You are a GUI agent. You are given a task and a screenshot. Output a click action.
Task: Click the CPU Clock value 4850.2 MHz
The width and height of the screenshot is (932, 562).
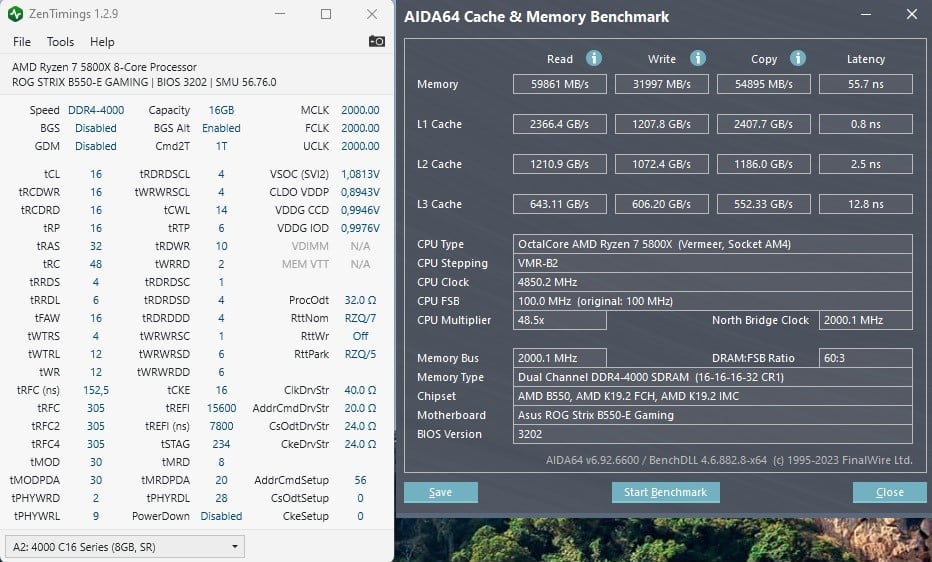pos(713,282)
